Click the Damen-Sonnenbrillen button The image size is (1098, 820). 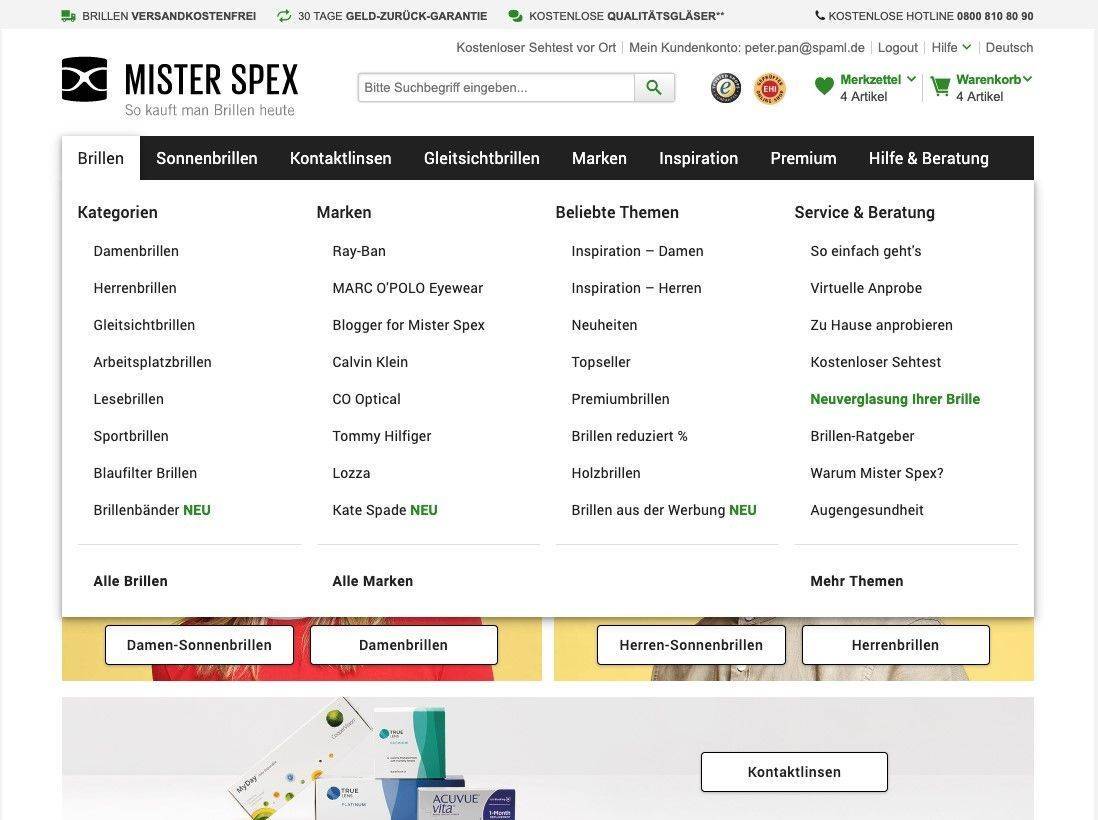[x=199, y=645]
